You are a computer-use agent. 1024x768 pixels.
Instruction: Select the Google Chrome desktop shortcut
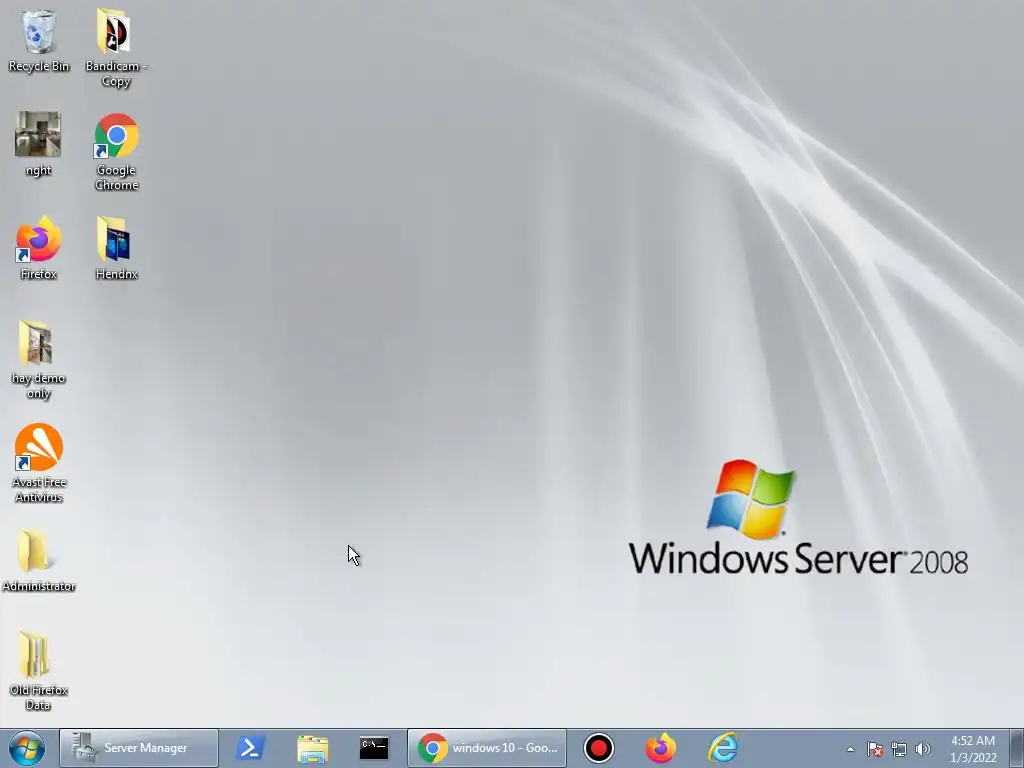[116, 152]
